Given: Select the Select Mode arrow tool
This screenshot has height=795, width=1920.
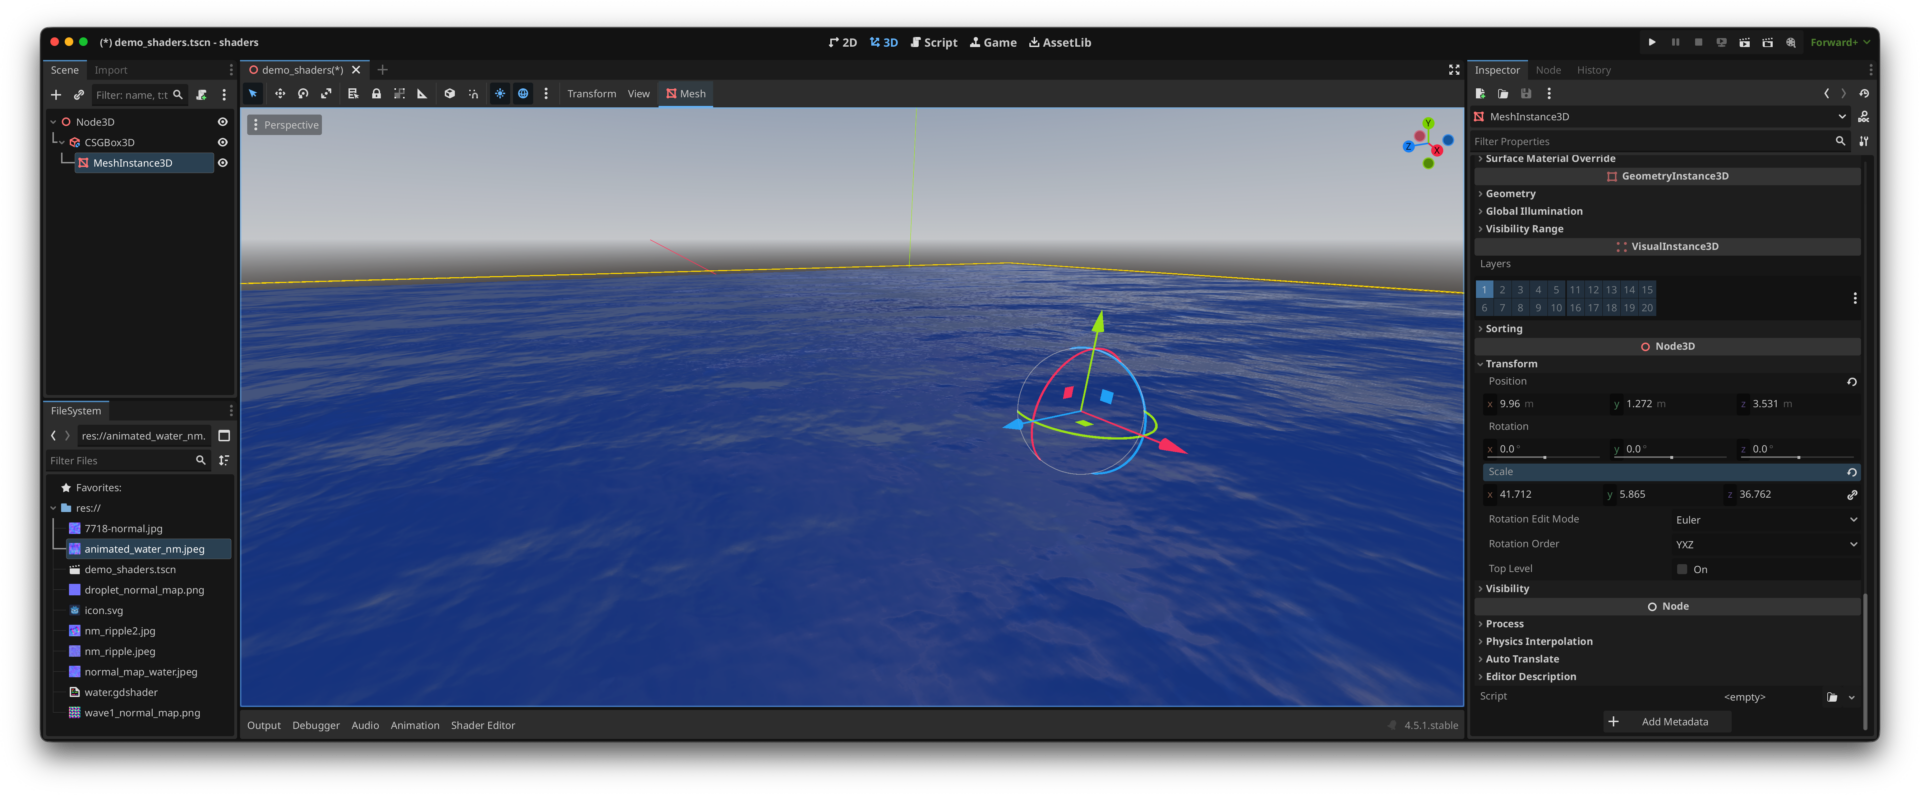Looking at the screenshot, I should (253, 94).
